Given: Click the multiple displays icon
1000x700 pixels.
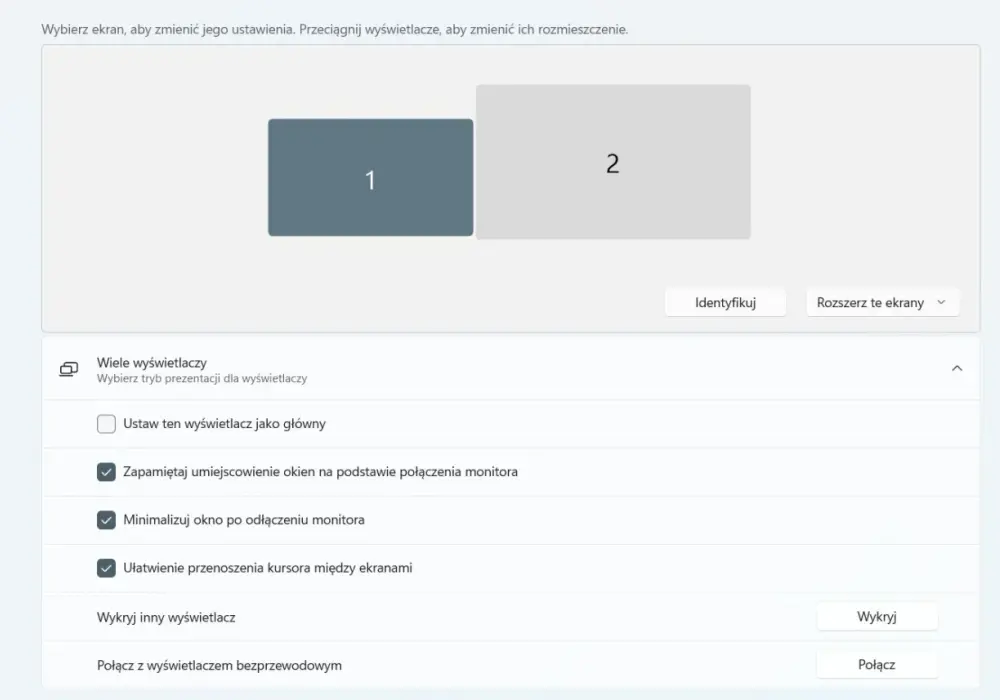Looking at the screenshot, I should [69, 369].
